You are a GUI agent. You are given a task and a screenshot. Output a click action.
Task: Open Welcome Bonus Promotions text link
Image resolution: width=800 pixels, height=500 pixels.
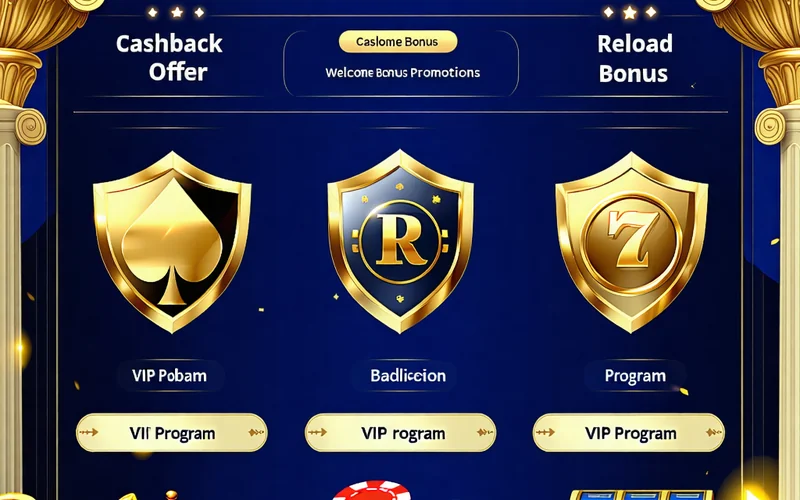[x=403, y=72]
